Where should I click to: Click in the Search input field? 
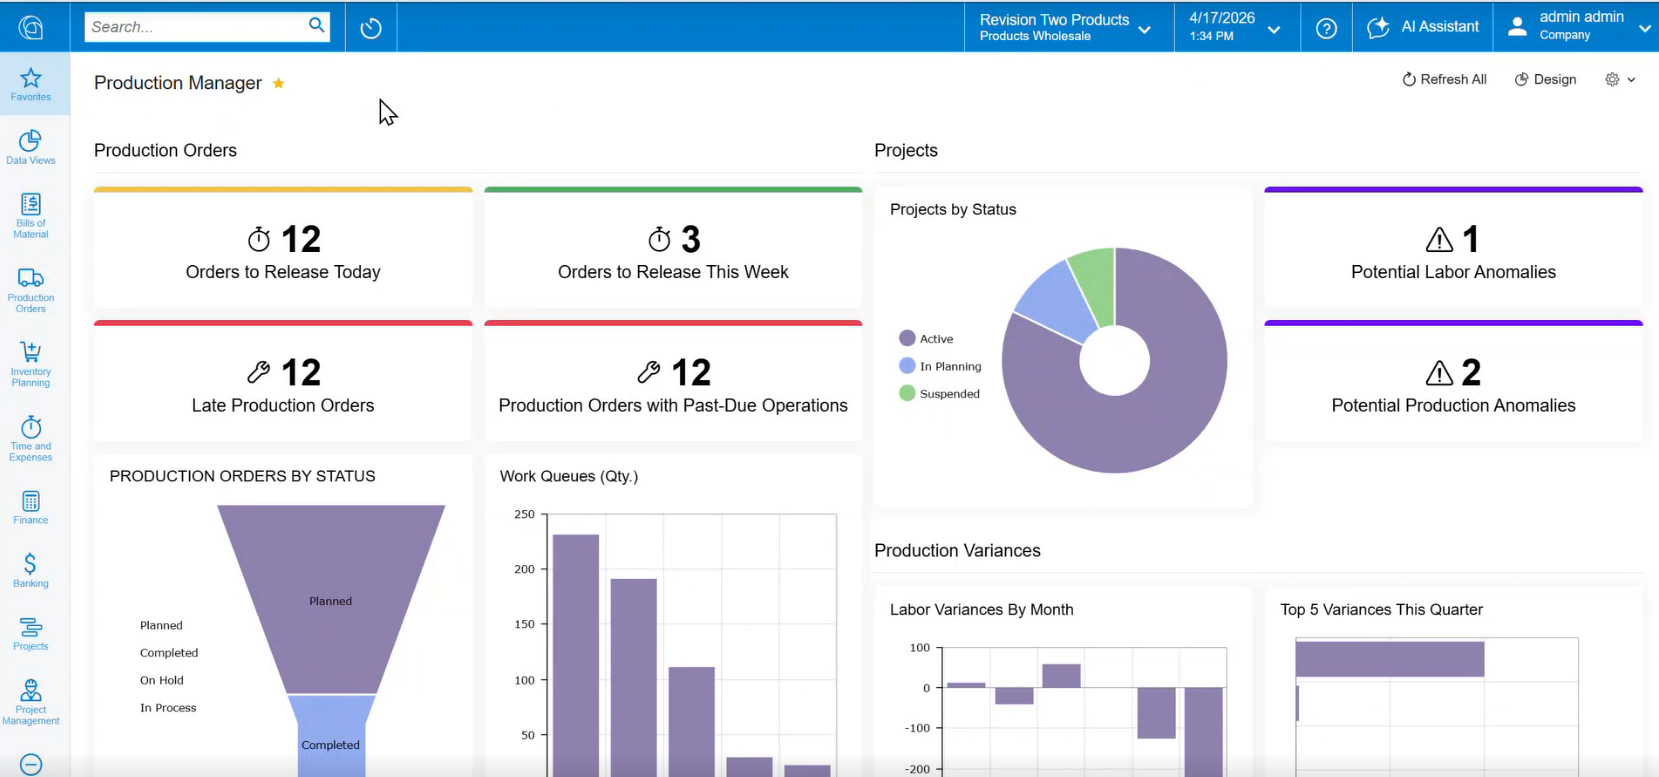coord(196,27)
